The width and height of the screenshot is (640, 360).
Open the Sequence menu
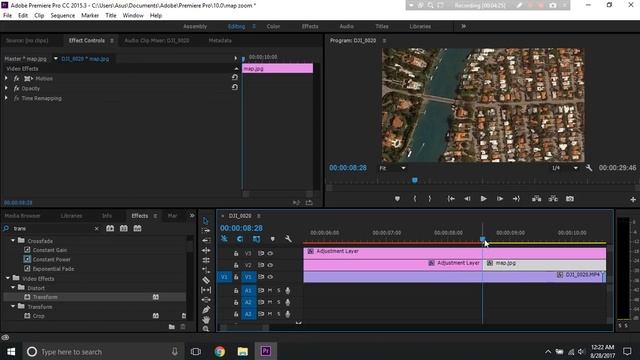click(x=62, y=16)
